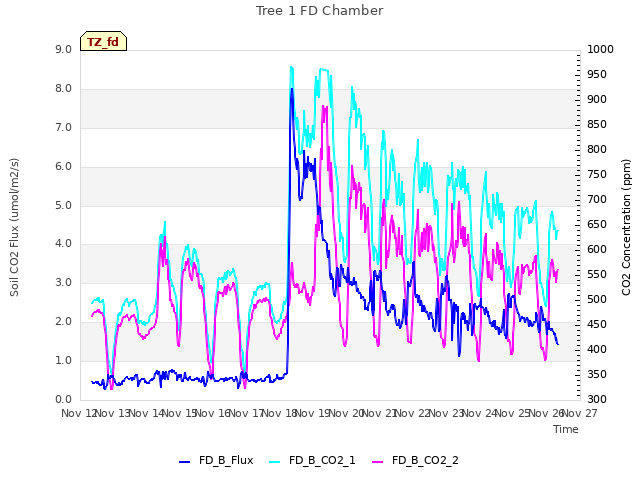This screenshot has width=640, height=480.
Task: Click the Soil CO2 Flux axis title
Action: pyautogui.click(x=14, y=227)
